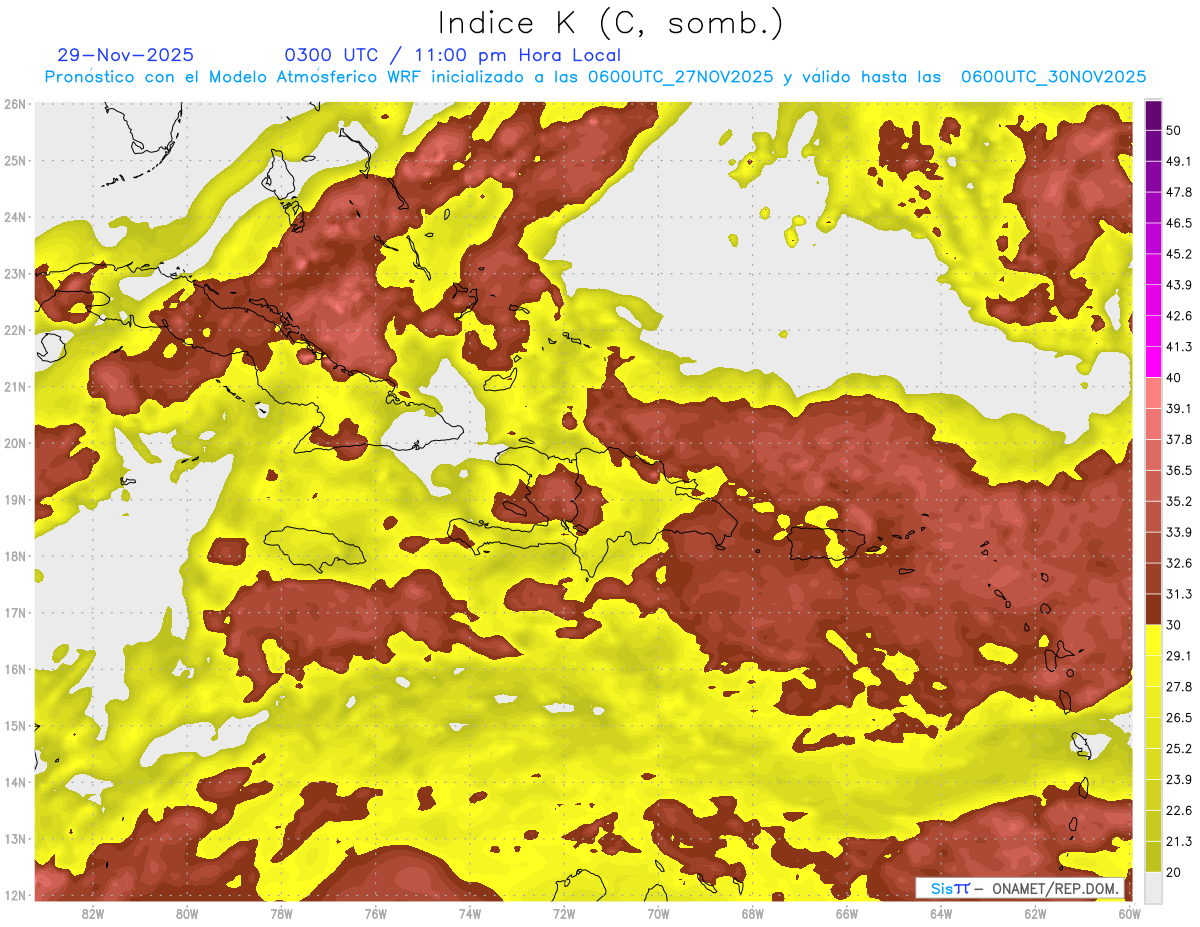The height and width of the screenshot is (927, 1200).
Task: Click the "Sistt - ONAMET/REP.DOM." credit label
Action: click(x=1020, y=888)
